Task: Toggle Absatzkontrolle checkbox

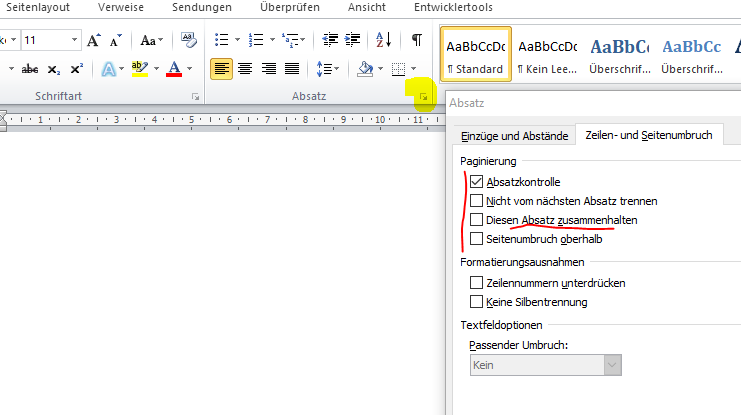Action: 476,182
